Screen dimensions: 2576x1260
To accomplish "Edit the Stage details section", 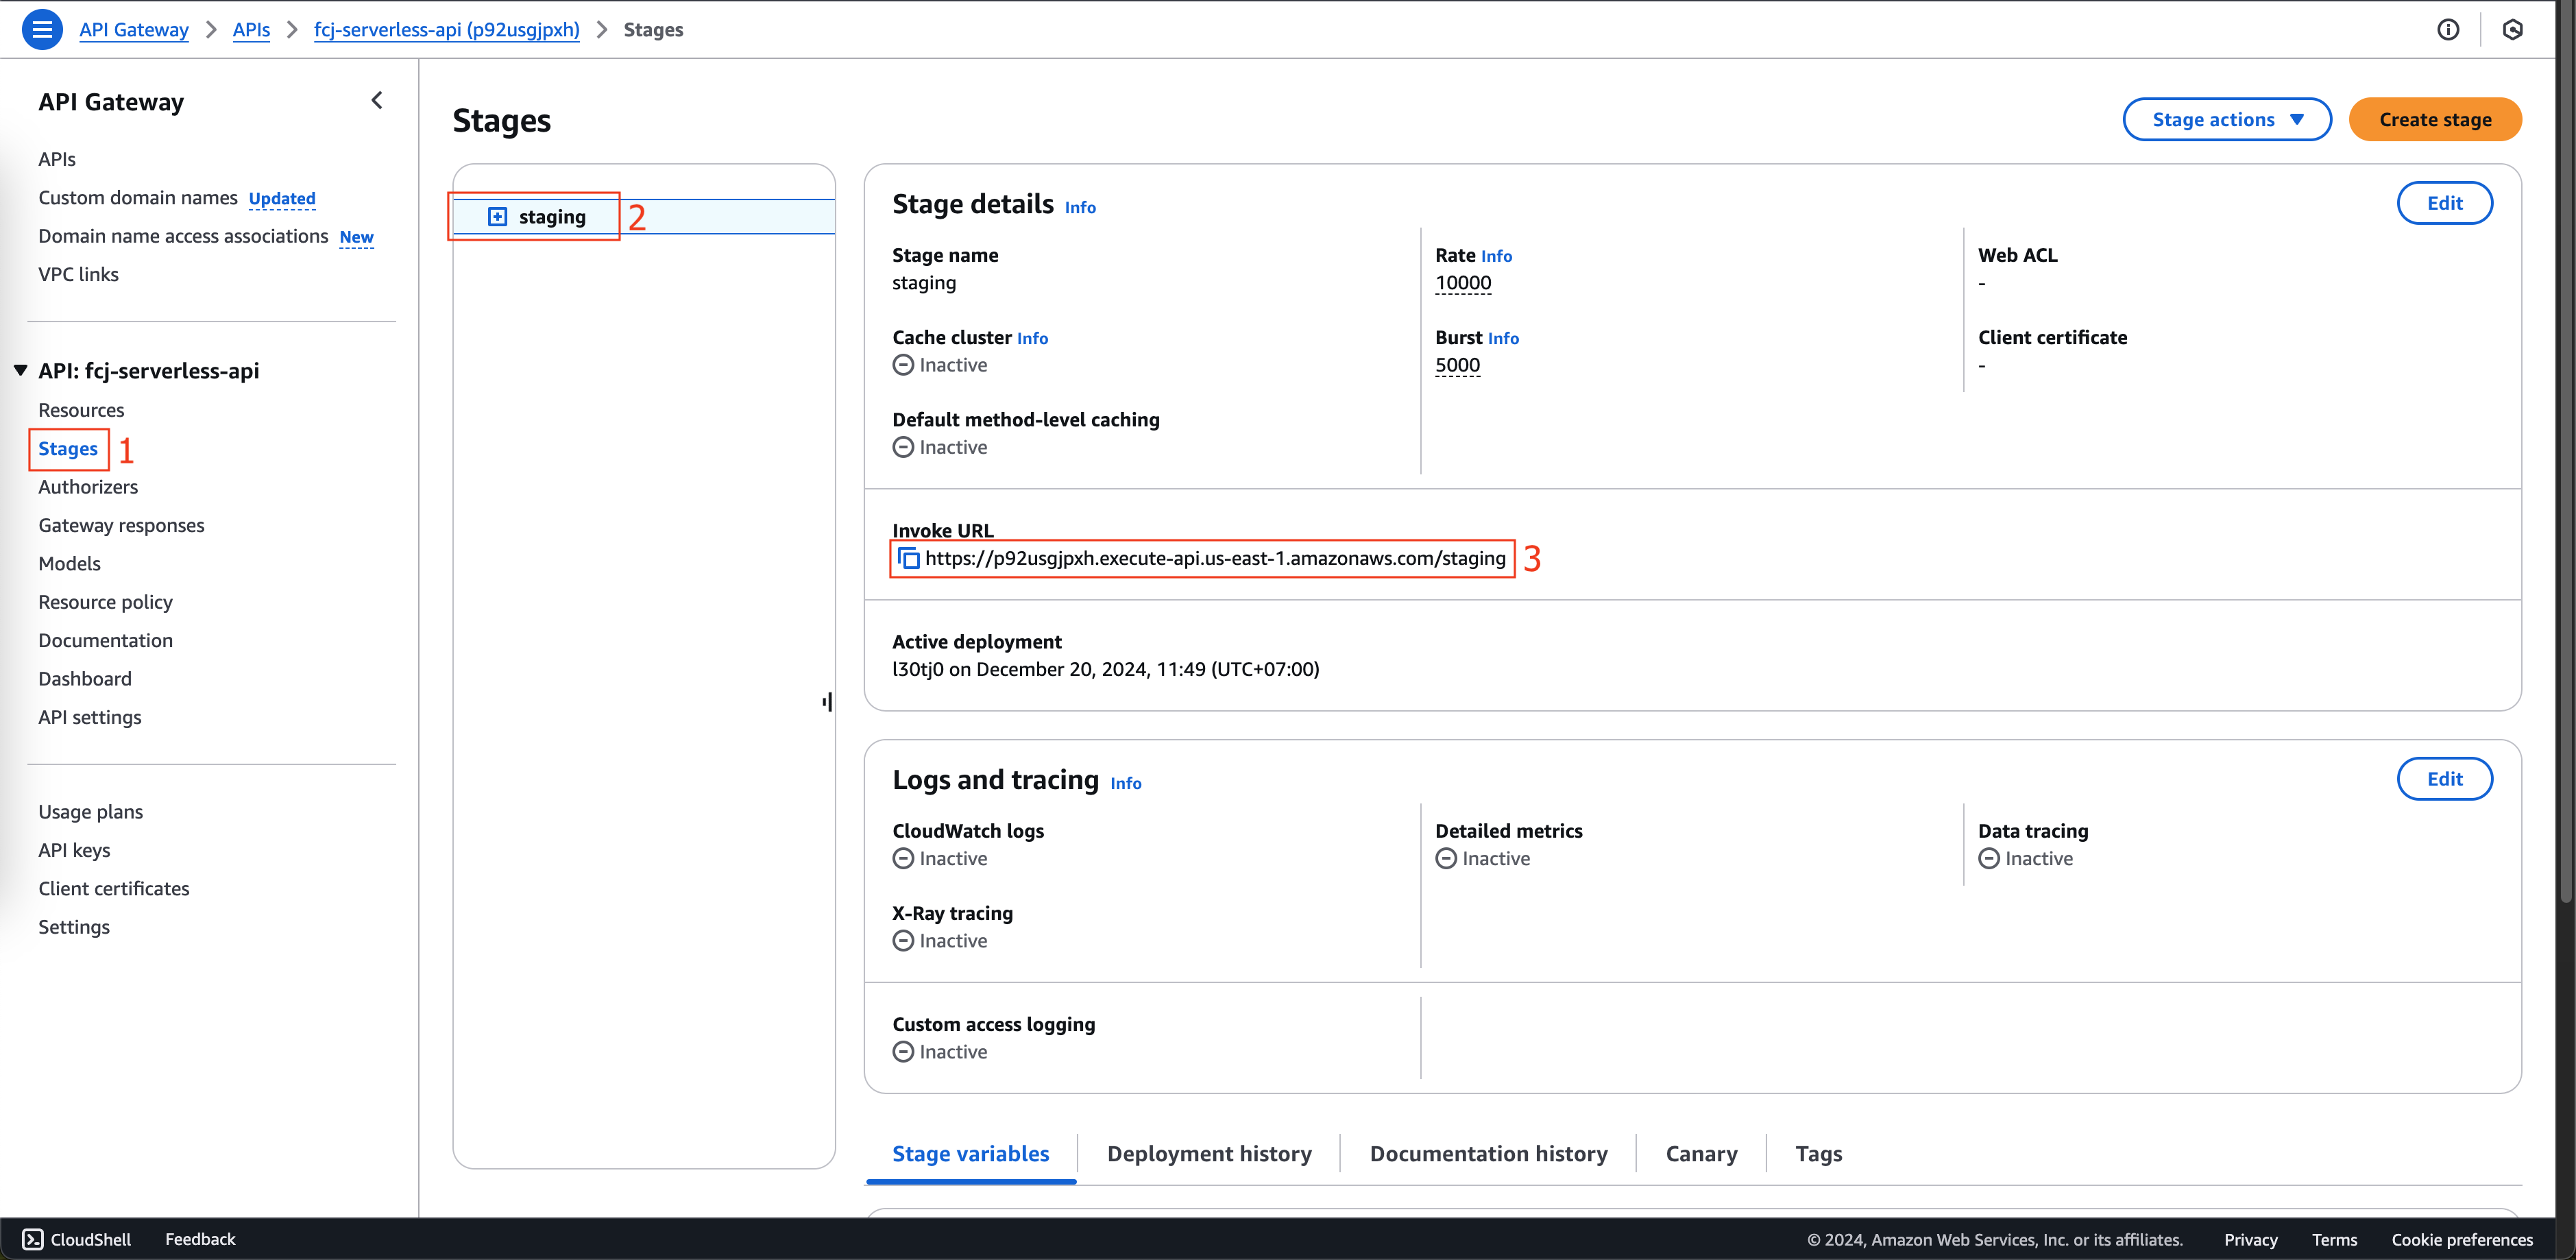I will point(2444,203).
